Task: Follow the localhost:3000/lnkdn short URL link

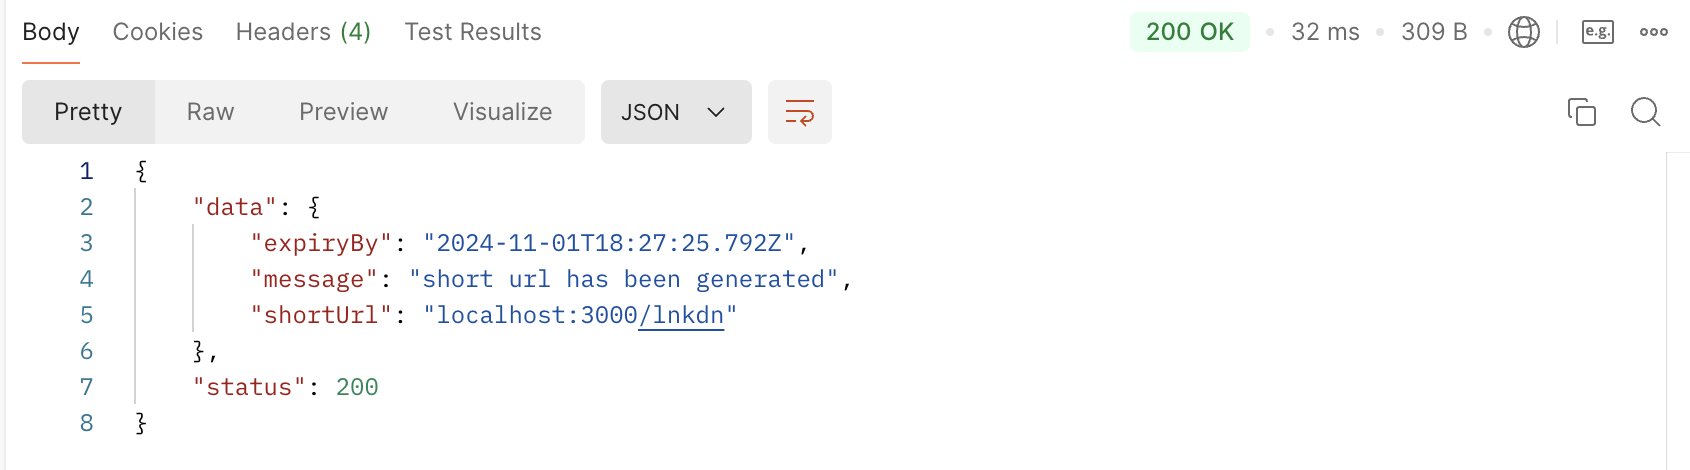Action: coord(580,316)
